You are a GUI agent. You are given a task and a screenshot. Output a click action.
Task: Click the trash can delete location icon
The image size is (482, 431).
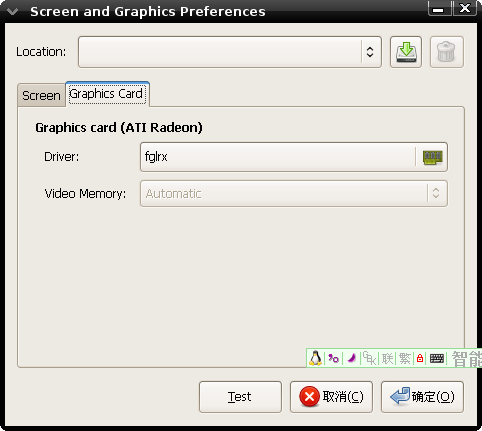point(446,52)
